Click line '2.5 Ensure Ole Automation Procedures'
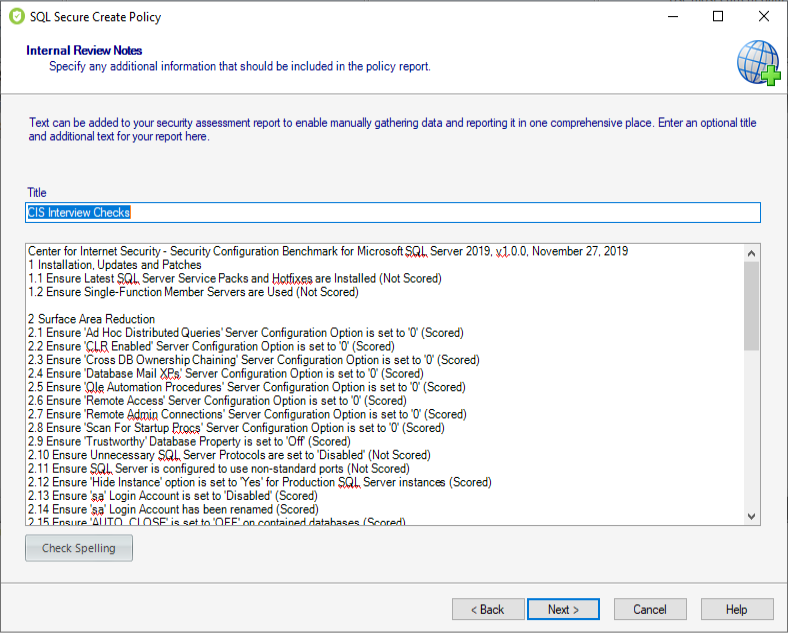The height and width of the screenshot is (633, 788). (247, 387)
